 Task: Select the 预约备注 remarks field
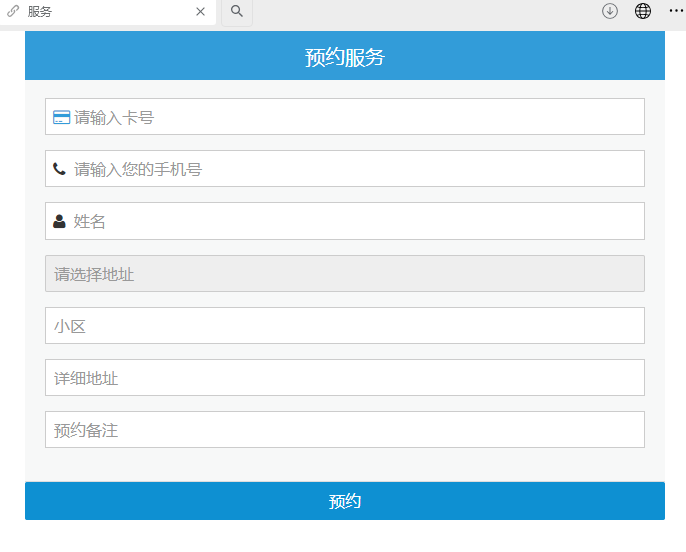344,430
